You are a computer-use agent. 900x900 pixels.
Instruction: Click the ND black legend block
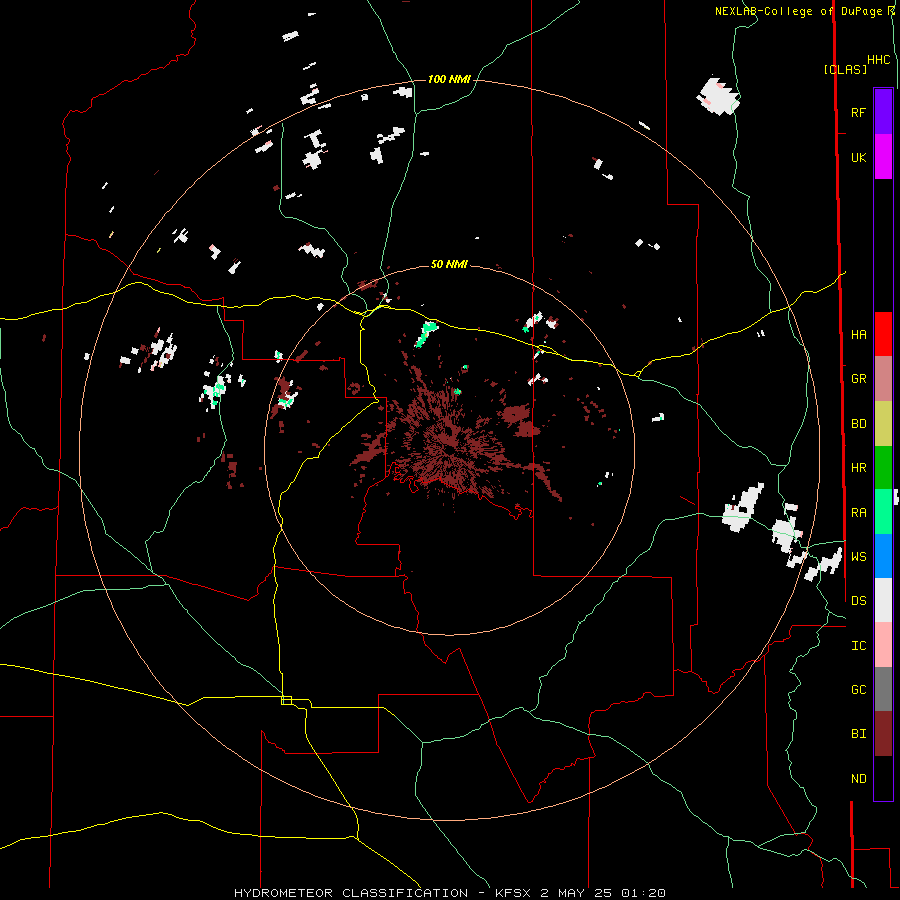(883, 778)
